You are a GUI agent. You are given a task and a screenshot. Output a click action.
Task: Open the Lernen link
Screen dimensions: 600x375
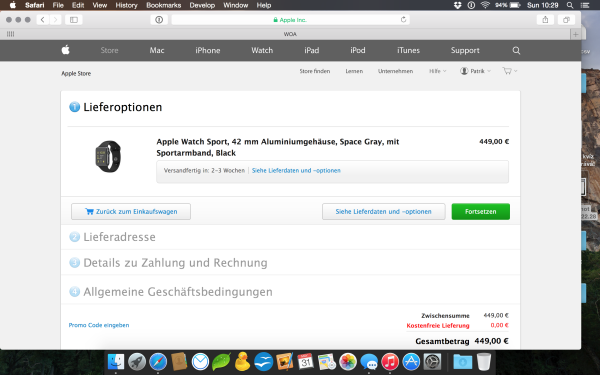354,71
